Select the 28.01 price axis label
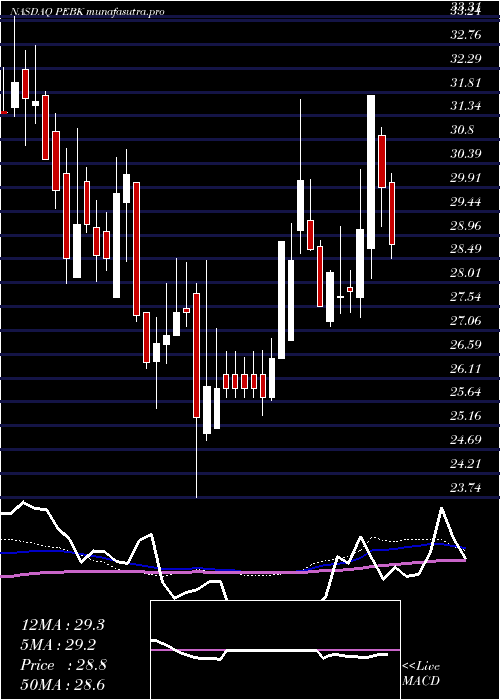Image resolution: width=500 pixels, height=700 pixels. (x=466, y=272)
